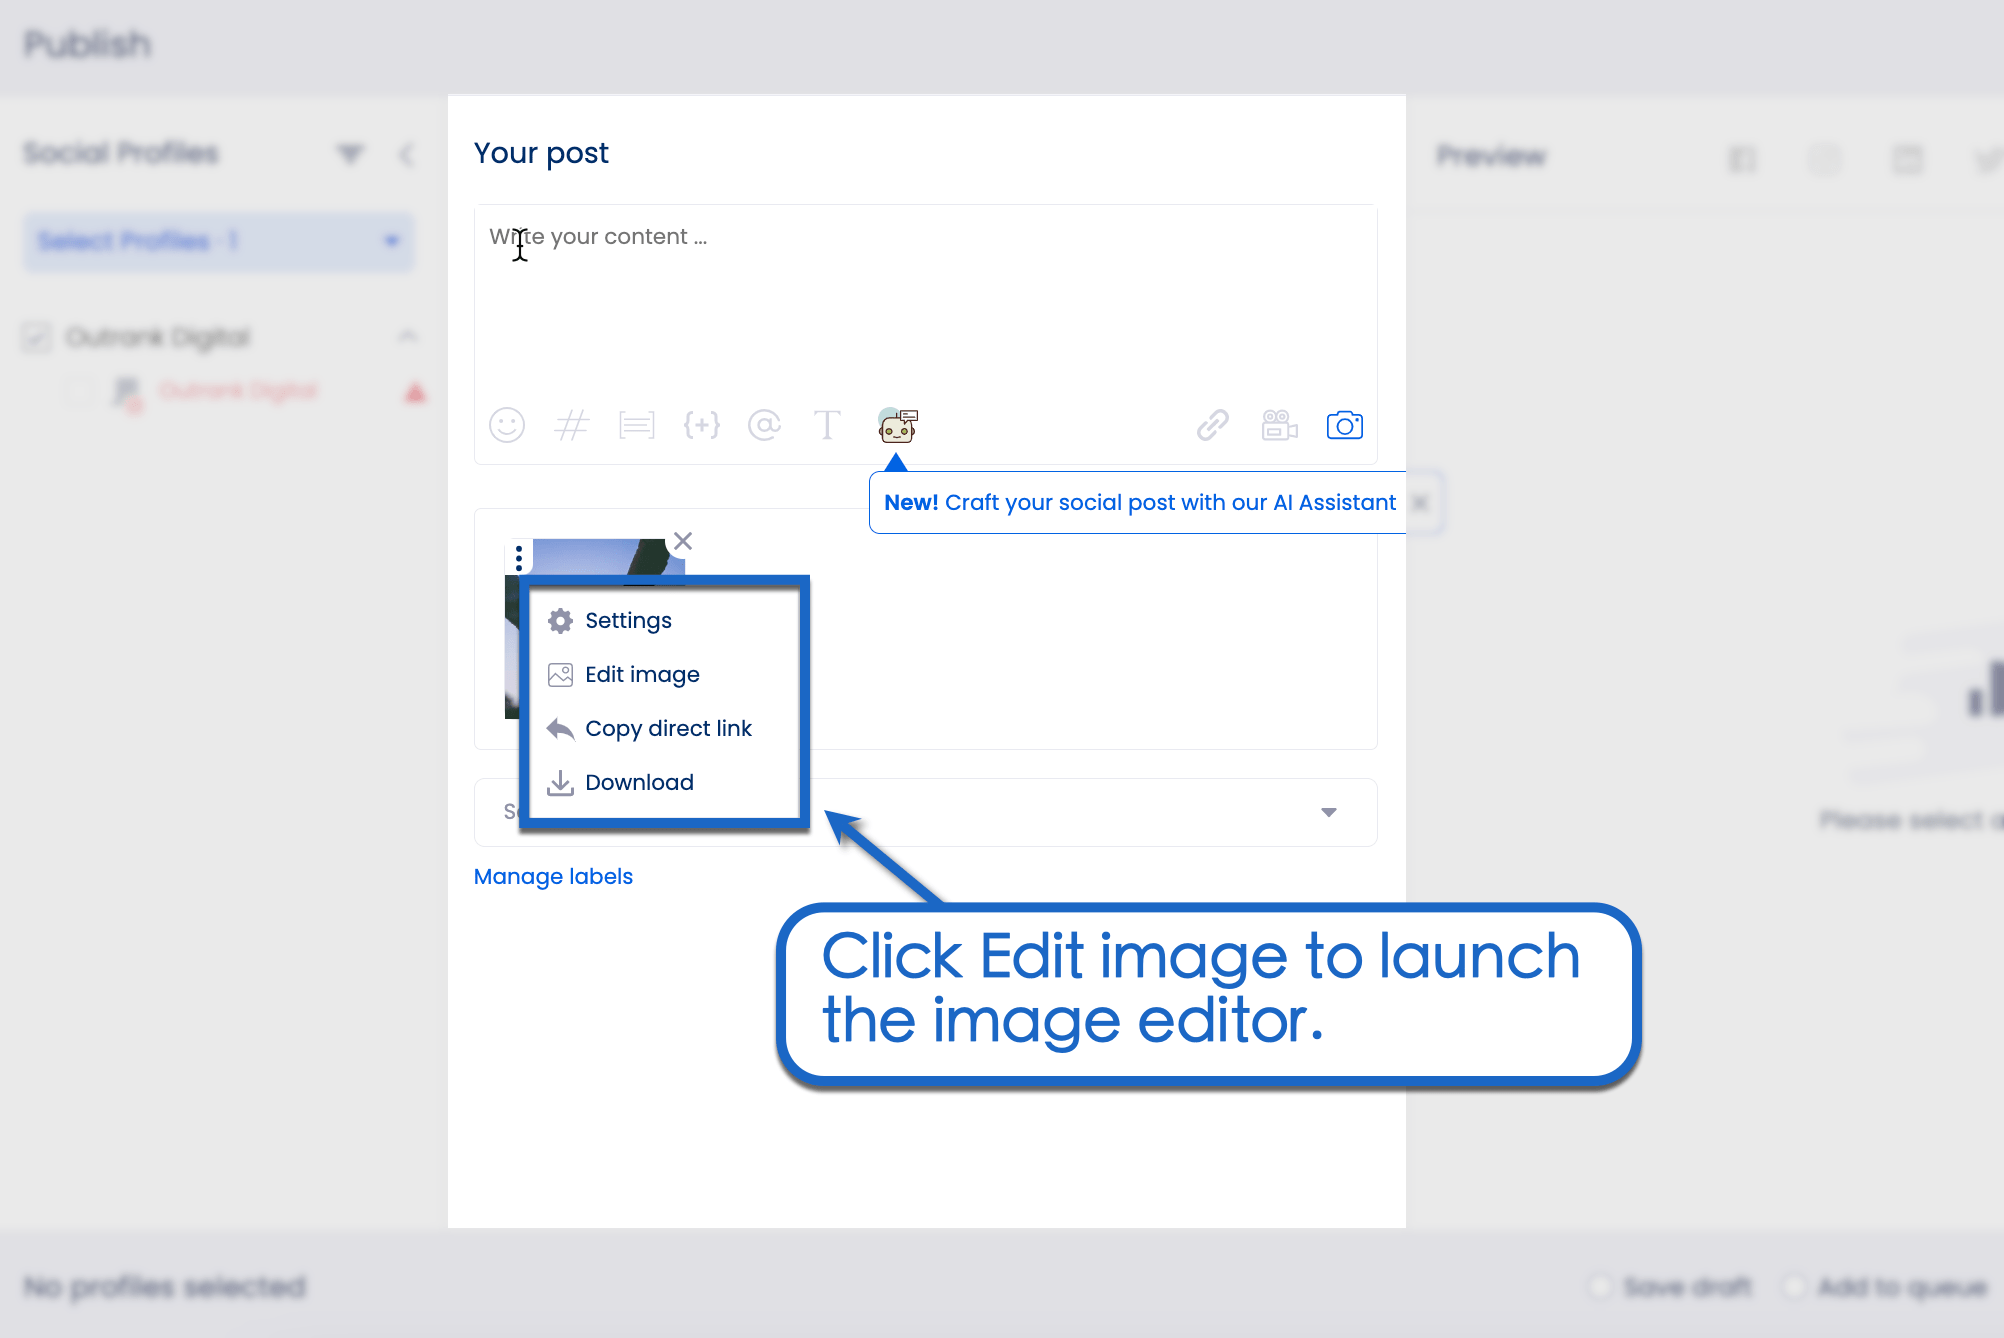Open text formatting options
Image resolution: width=2004 pixels, height=1338 pixels.
827,425
